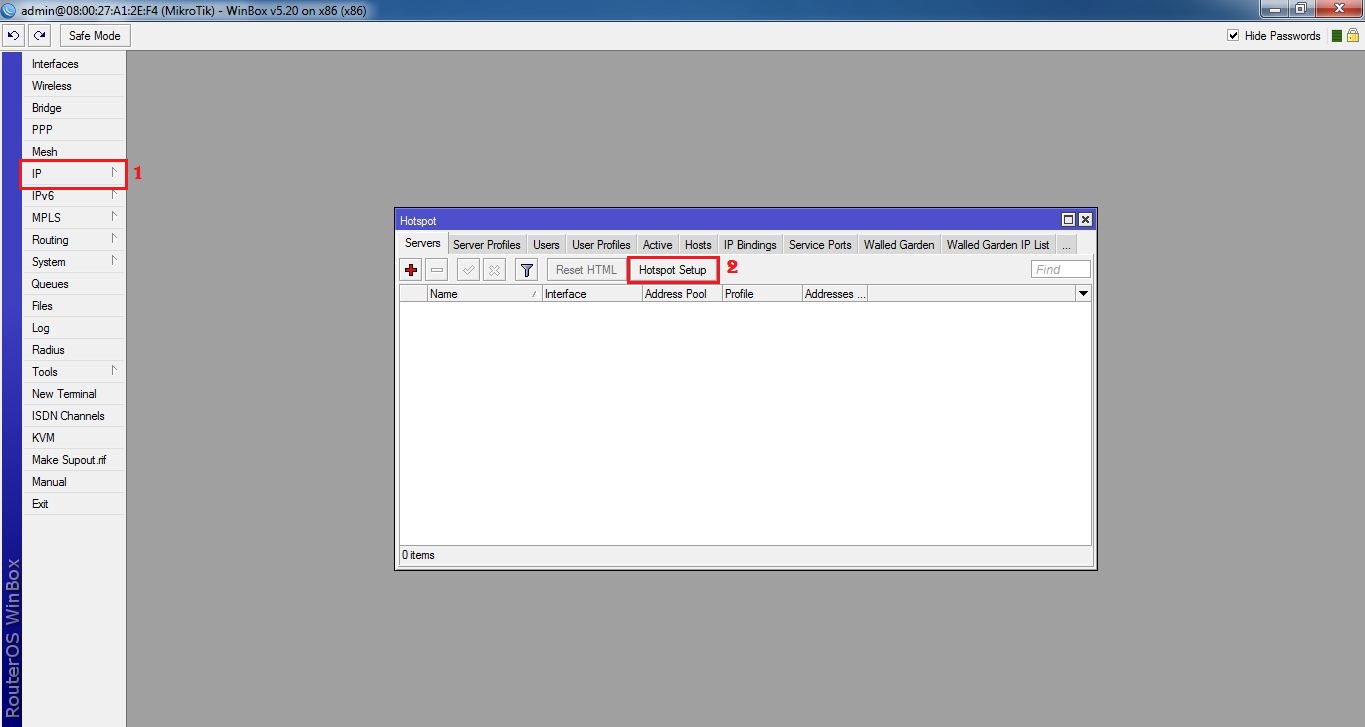The height and width of the screenshot is (727, 1365).
Task: Select the Walled Garden tab
Action: (x=898, y=244)
